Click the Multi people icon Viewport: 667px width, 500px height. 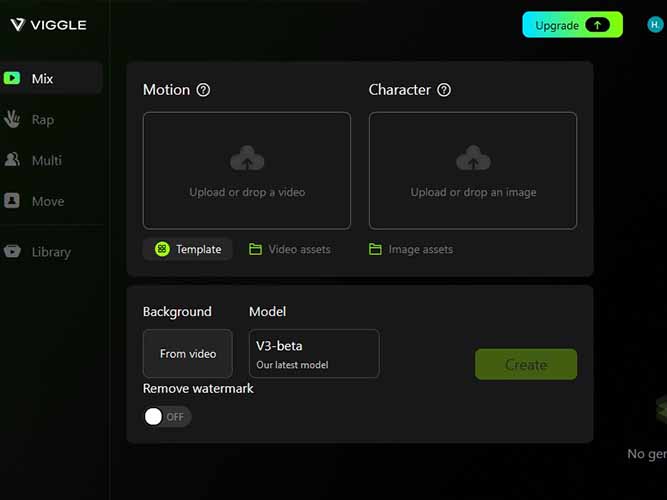[x=12, y=160]
